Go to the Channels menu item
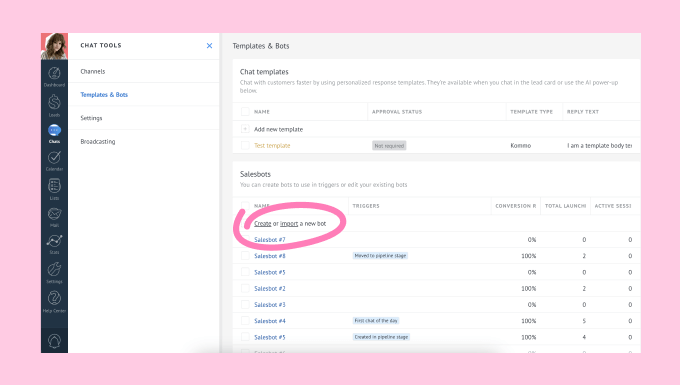 tap(93, 72)
